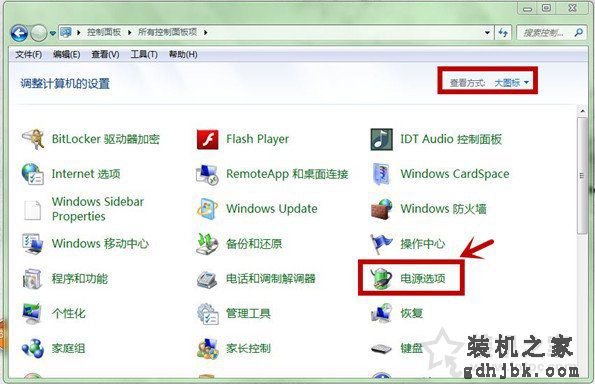Click the Back navigation arrow button

(19, 33)
